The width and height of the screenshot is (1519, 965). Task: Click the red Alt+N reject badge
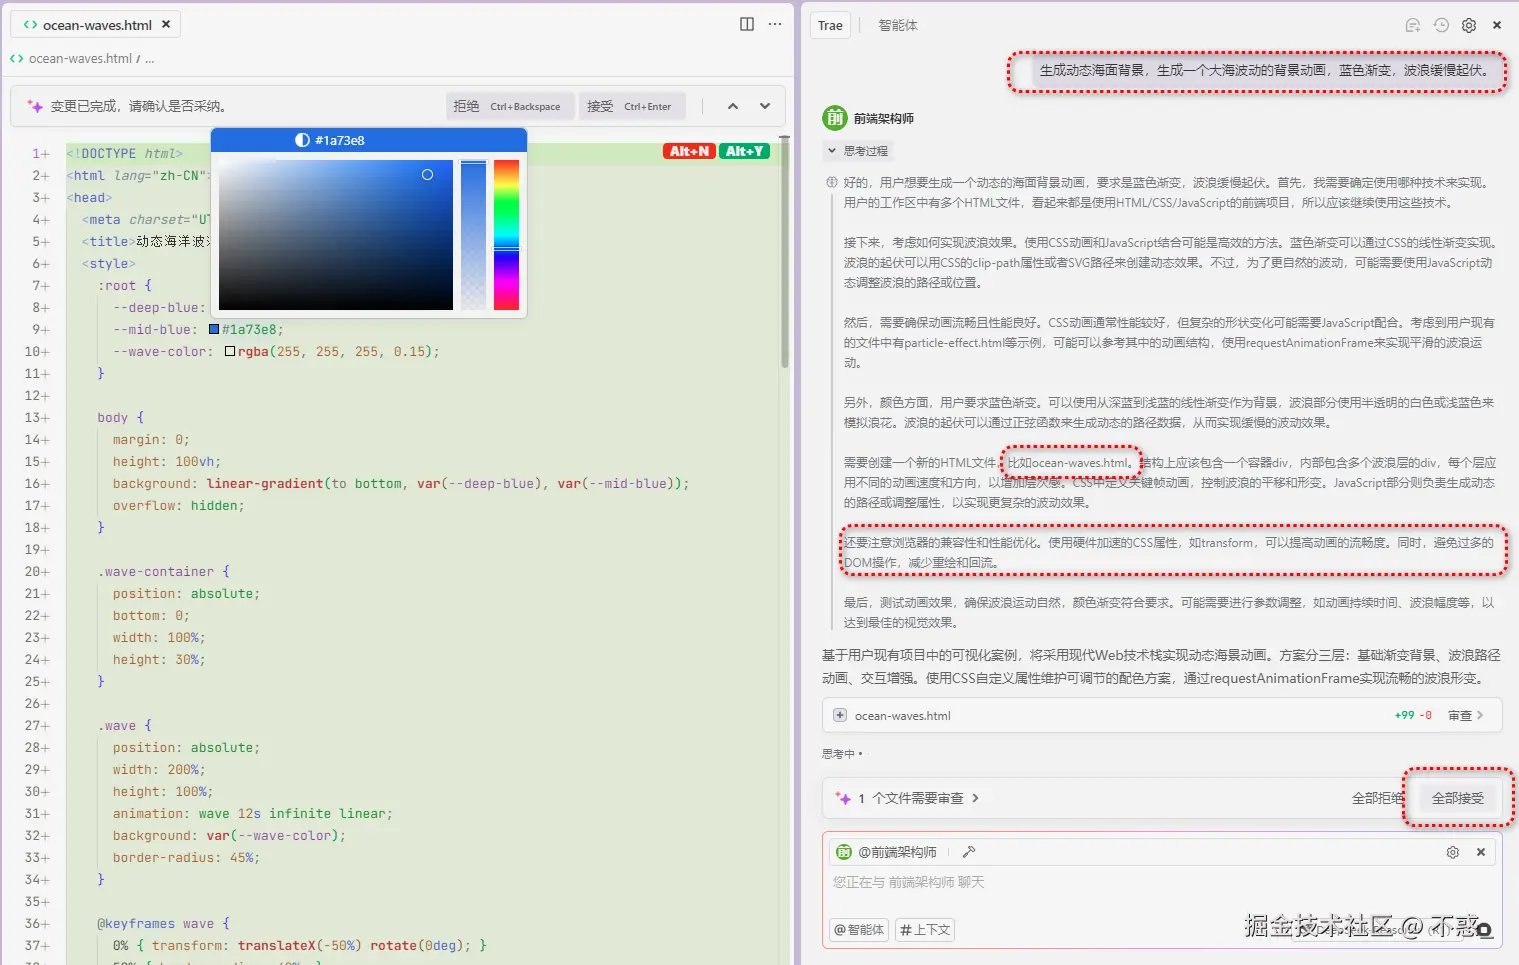coord(689,151)
